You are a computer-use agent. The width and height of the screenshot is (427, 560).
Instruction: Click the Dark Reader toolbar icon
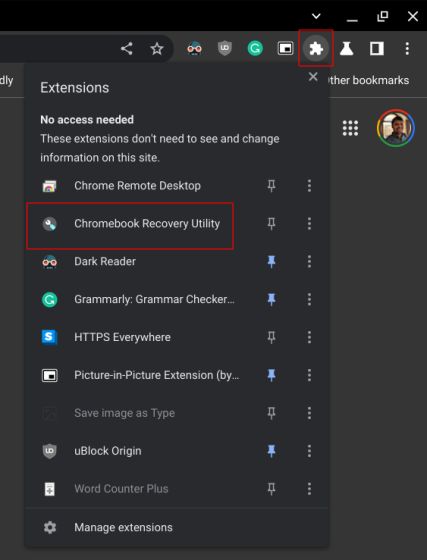[x=194, y=48]
